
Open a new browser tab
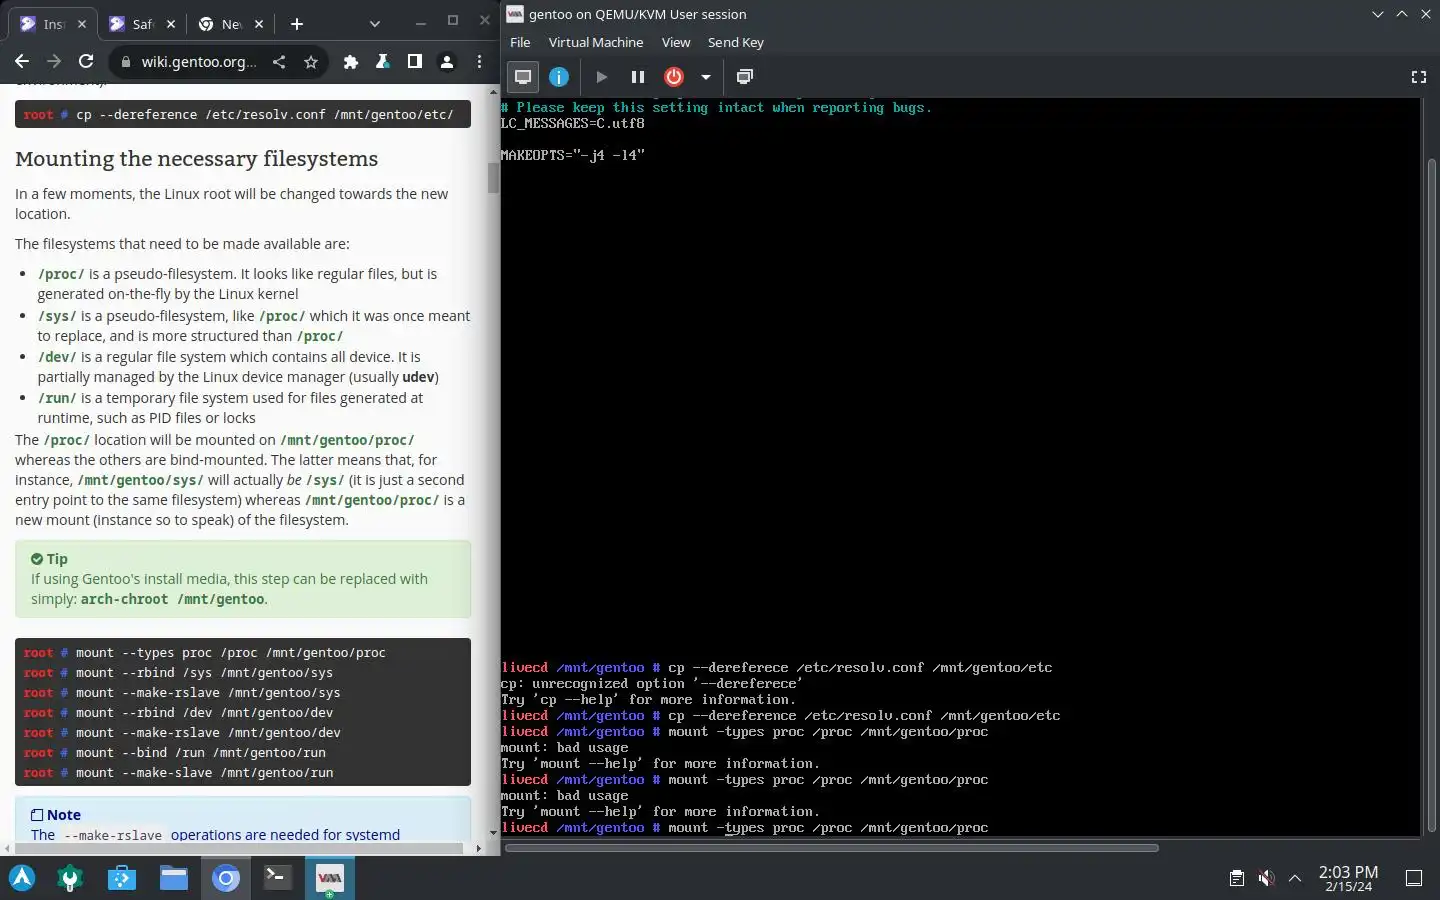297,24
